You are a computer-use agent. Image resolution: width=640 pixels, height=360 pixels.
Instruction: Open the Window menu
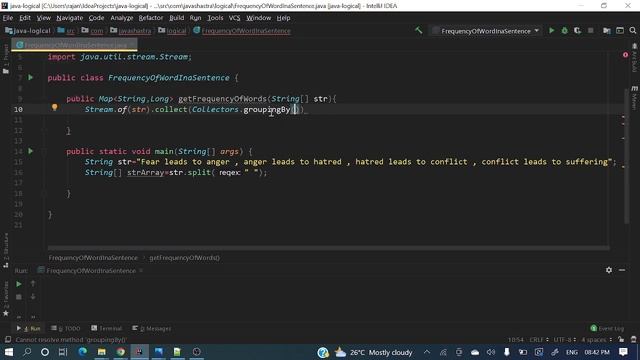click(x=258, y=18)
